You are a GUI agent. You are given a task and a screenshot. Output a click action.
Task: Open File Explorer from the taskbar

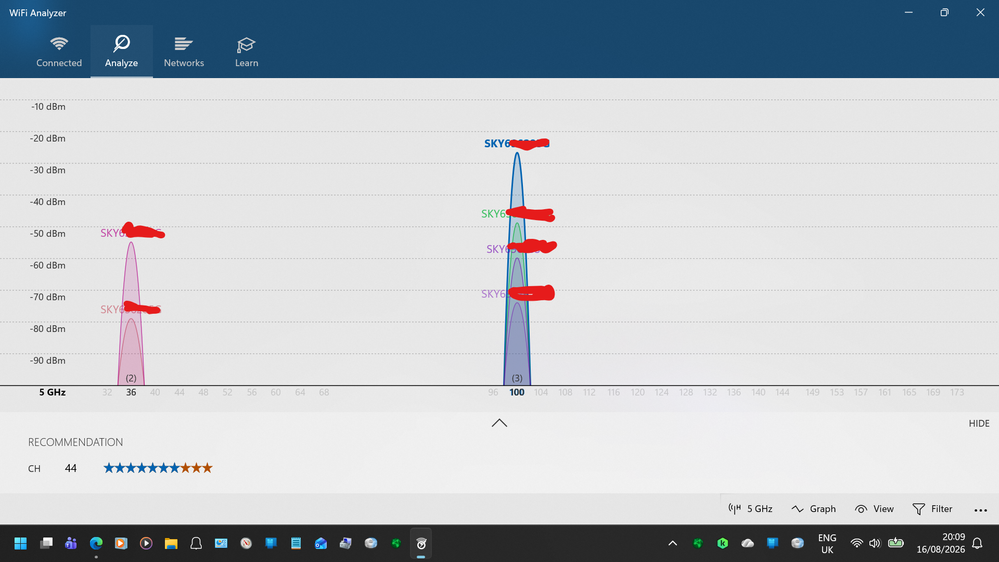click(x=171, y=543)
